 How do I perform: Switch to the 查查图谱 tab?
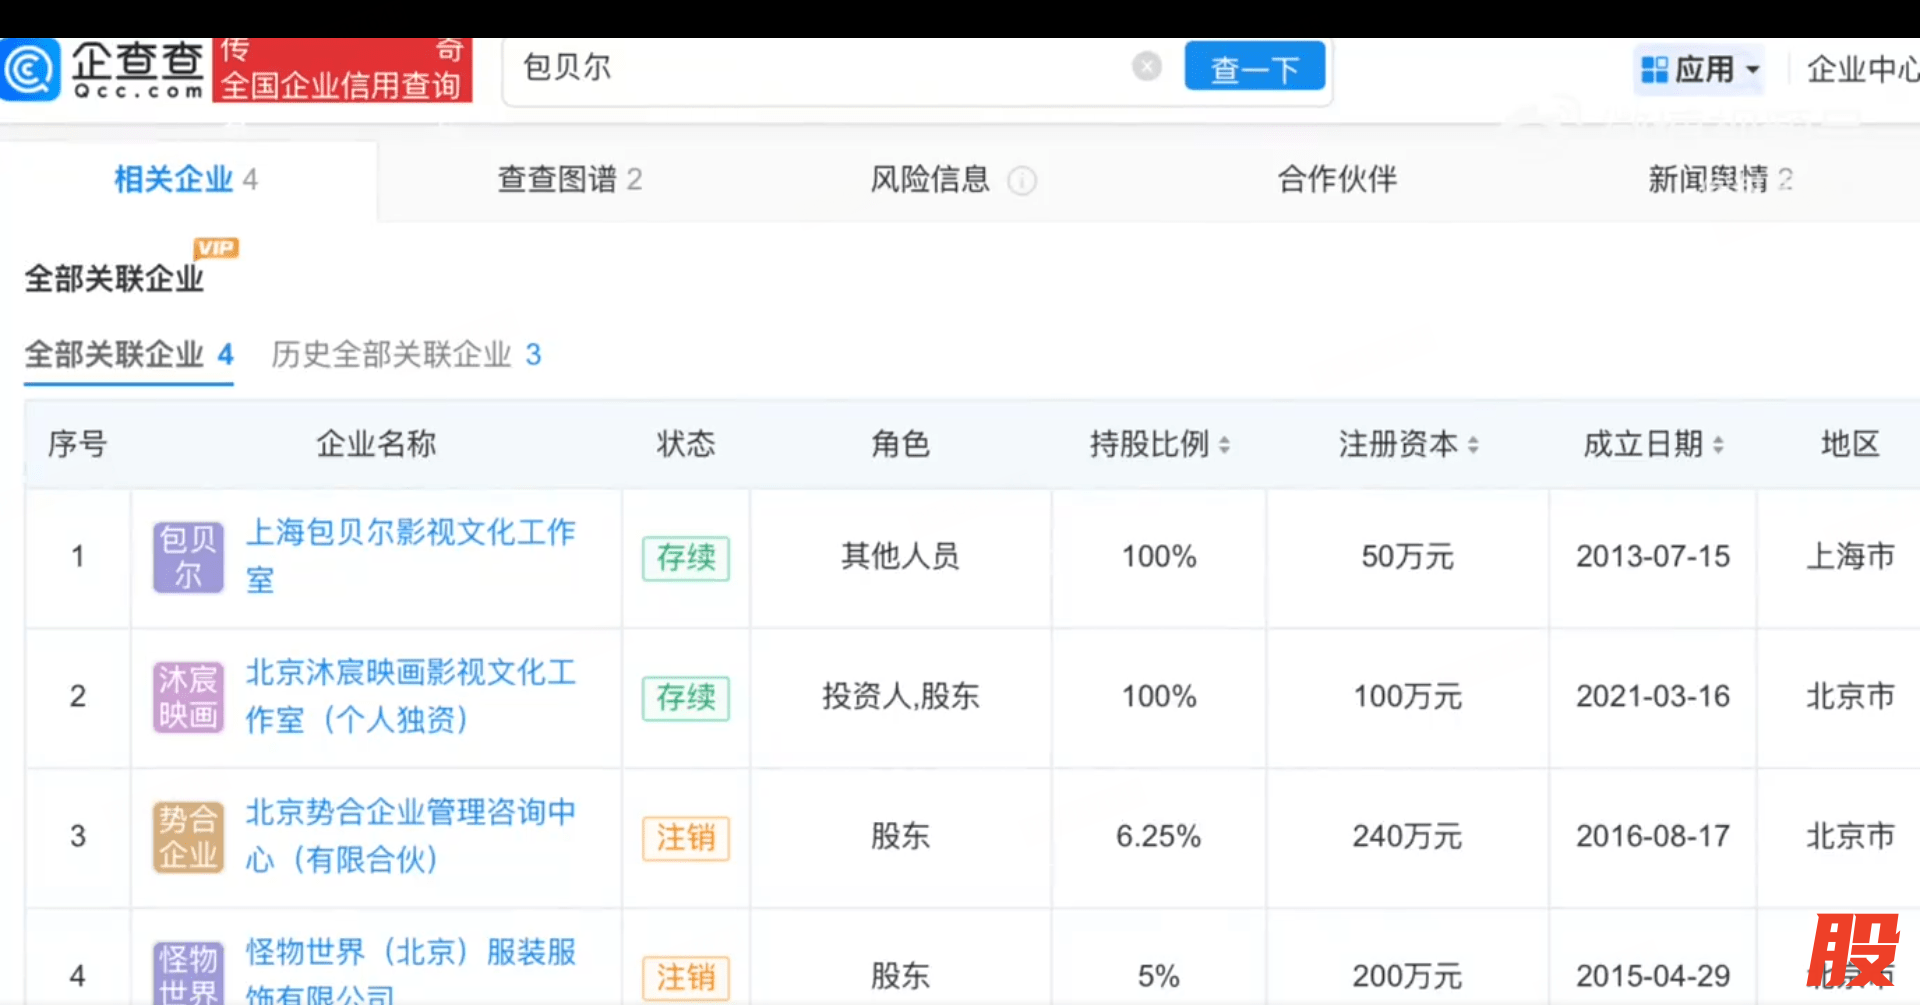570,180
